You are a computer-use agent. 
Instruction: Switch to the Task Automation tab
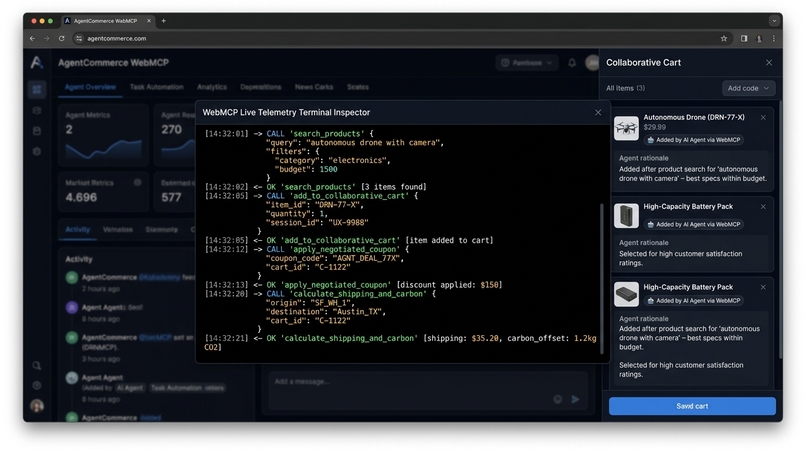coord(156,87)
